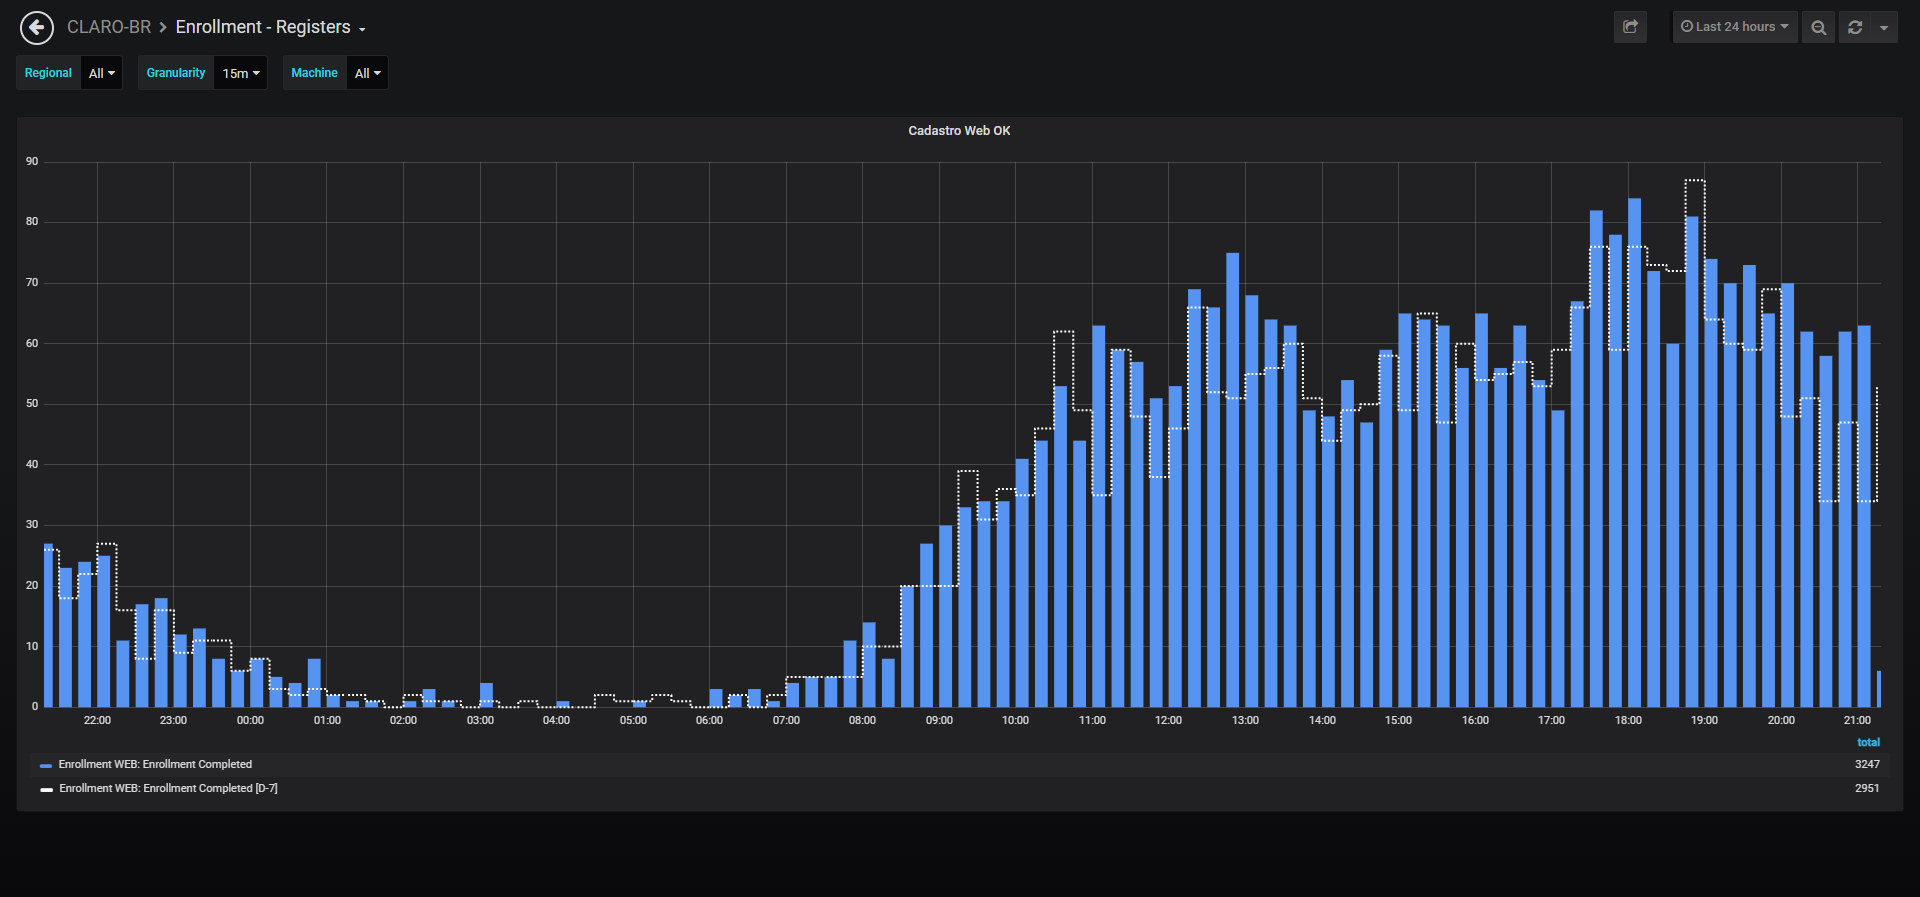Open the Regional All dropdown
Image resolution: width=1920 pixels, height=897 pixels.
click(x=101, y=73)
